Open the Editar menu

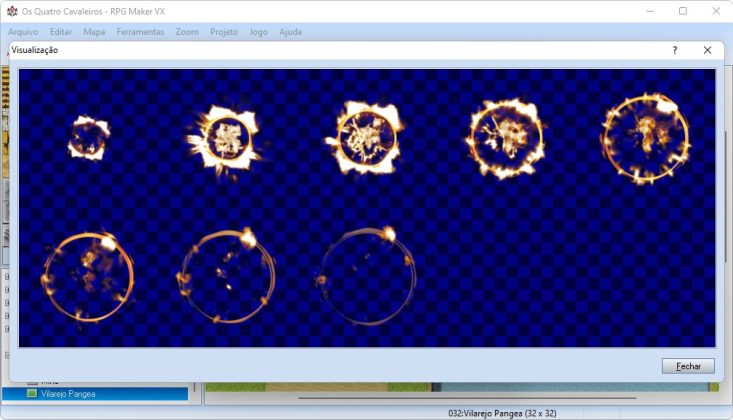[61, 32]
